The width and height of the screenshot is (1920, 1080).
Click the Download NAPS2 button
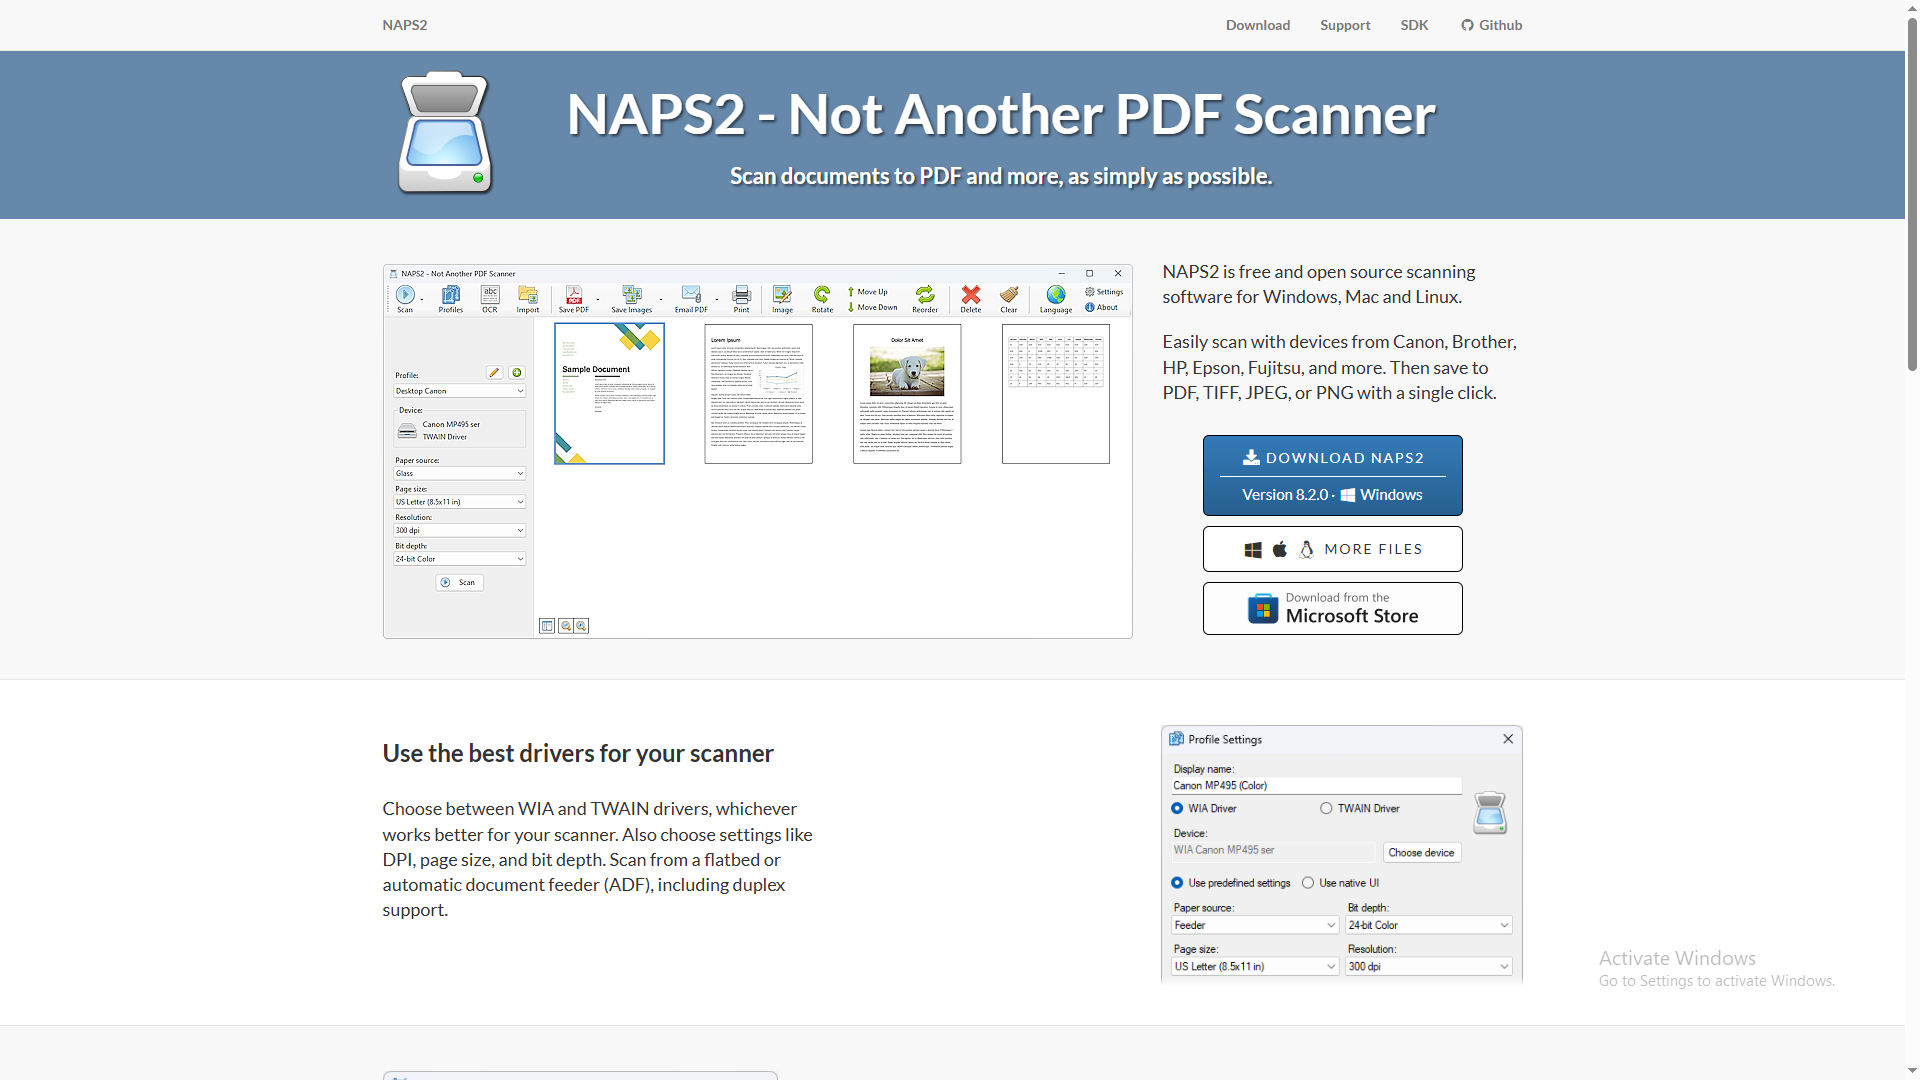(x=1332, y=475)
